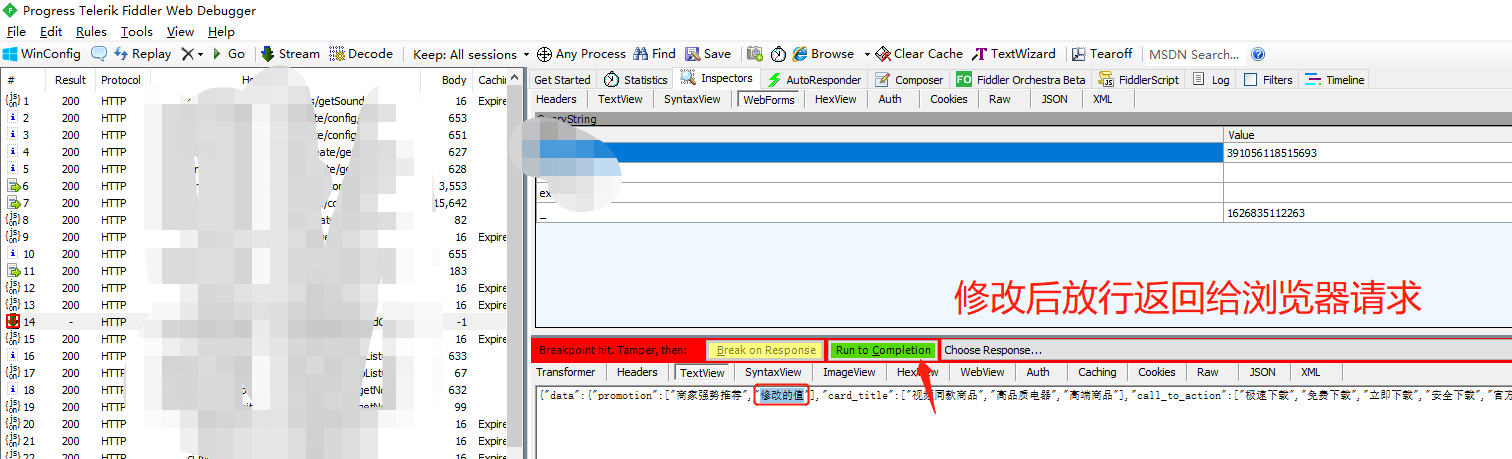Toggle the Decode toolbar option

pyautogui.click(x=361, y=54)
